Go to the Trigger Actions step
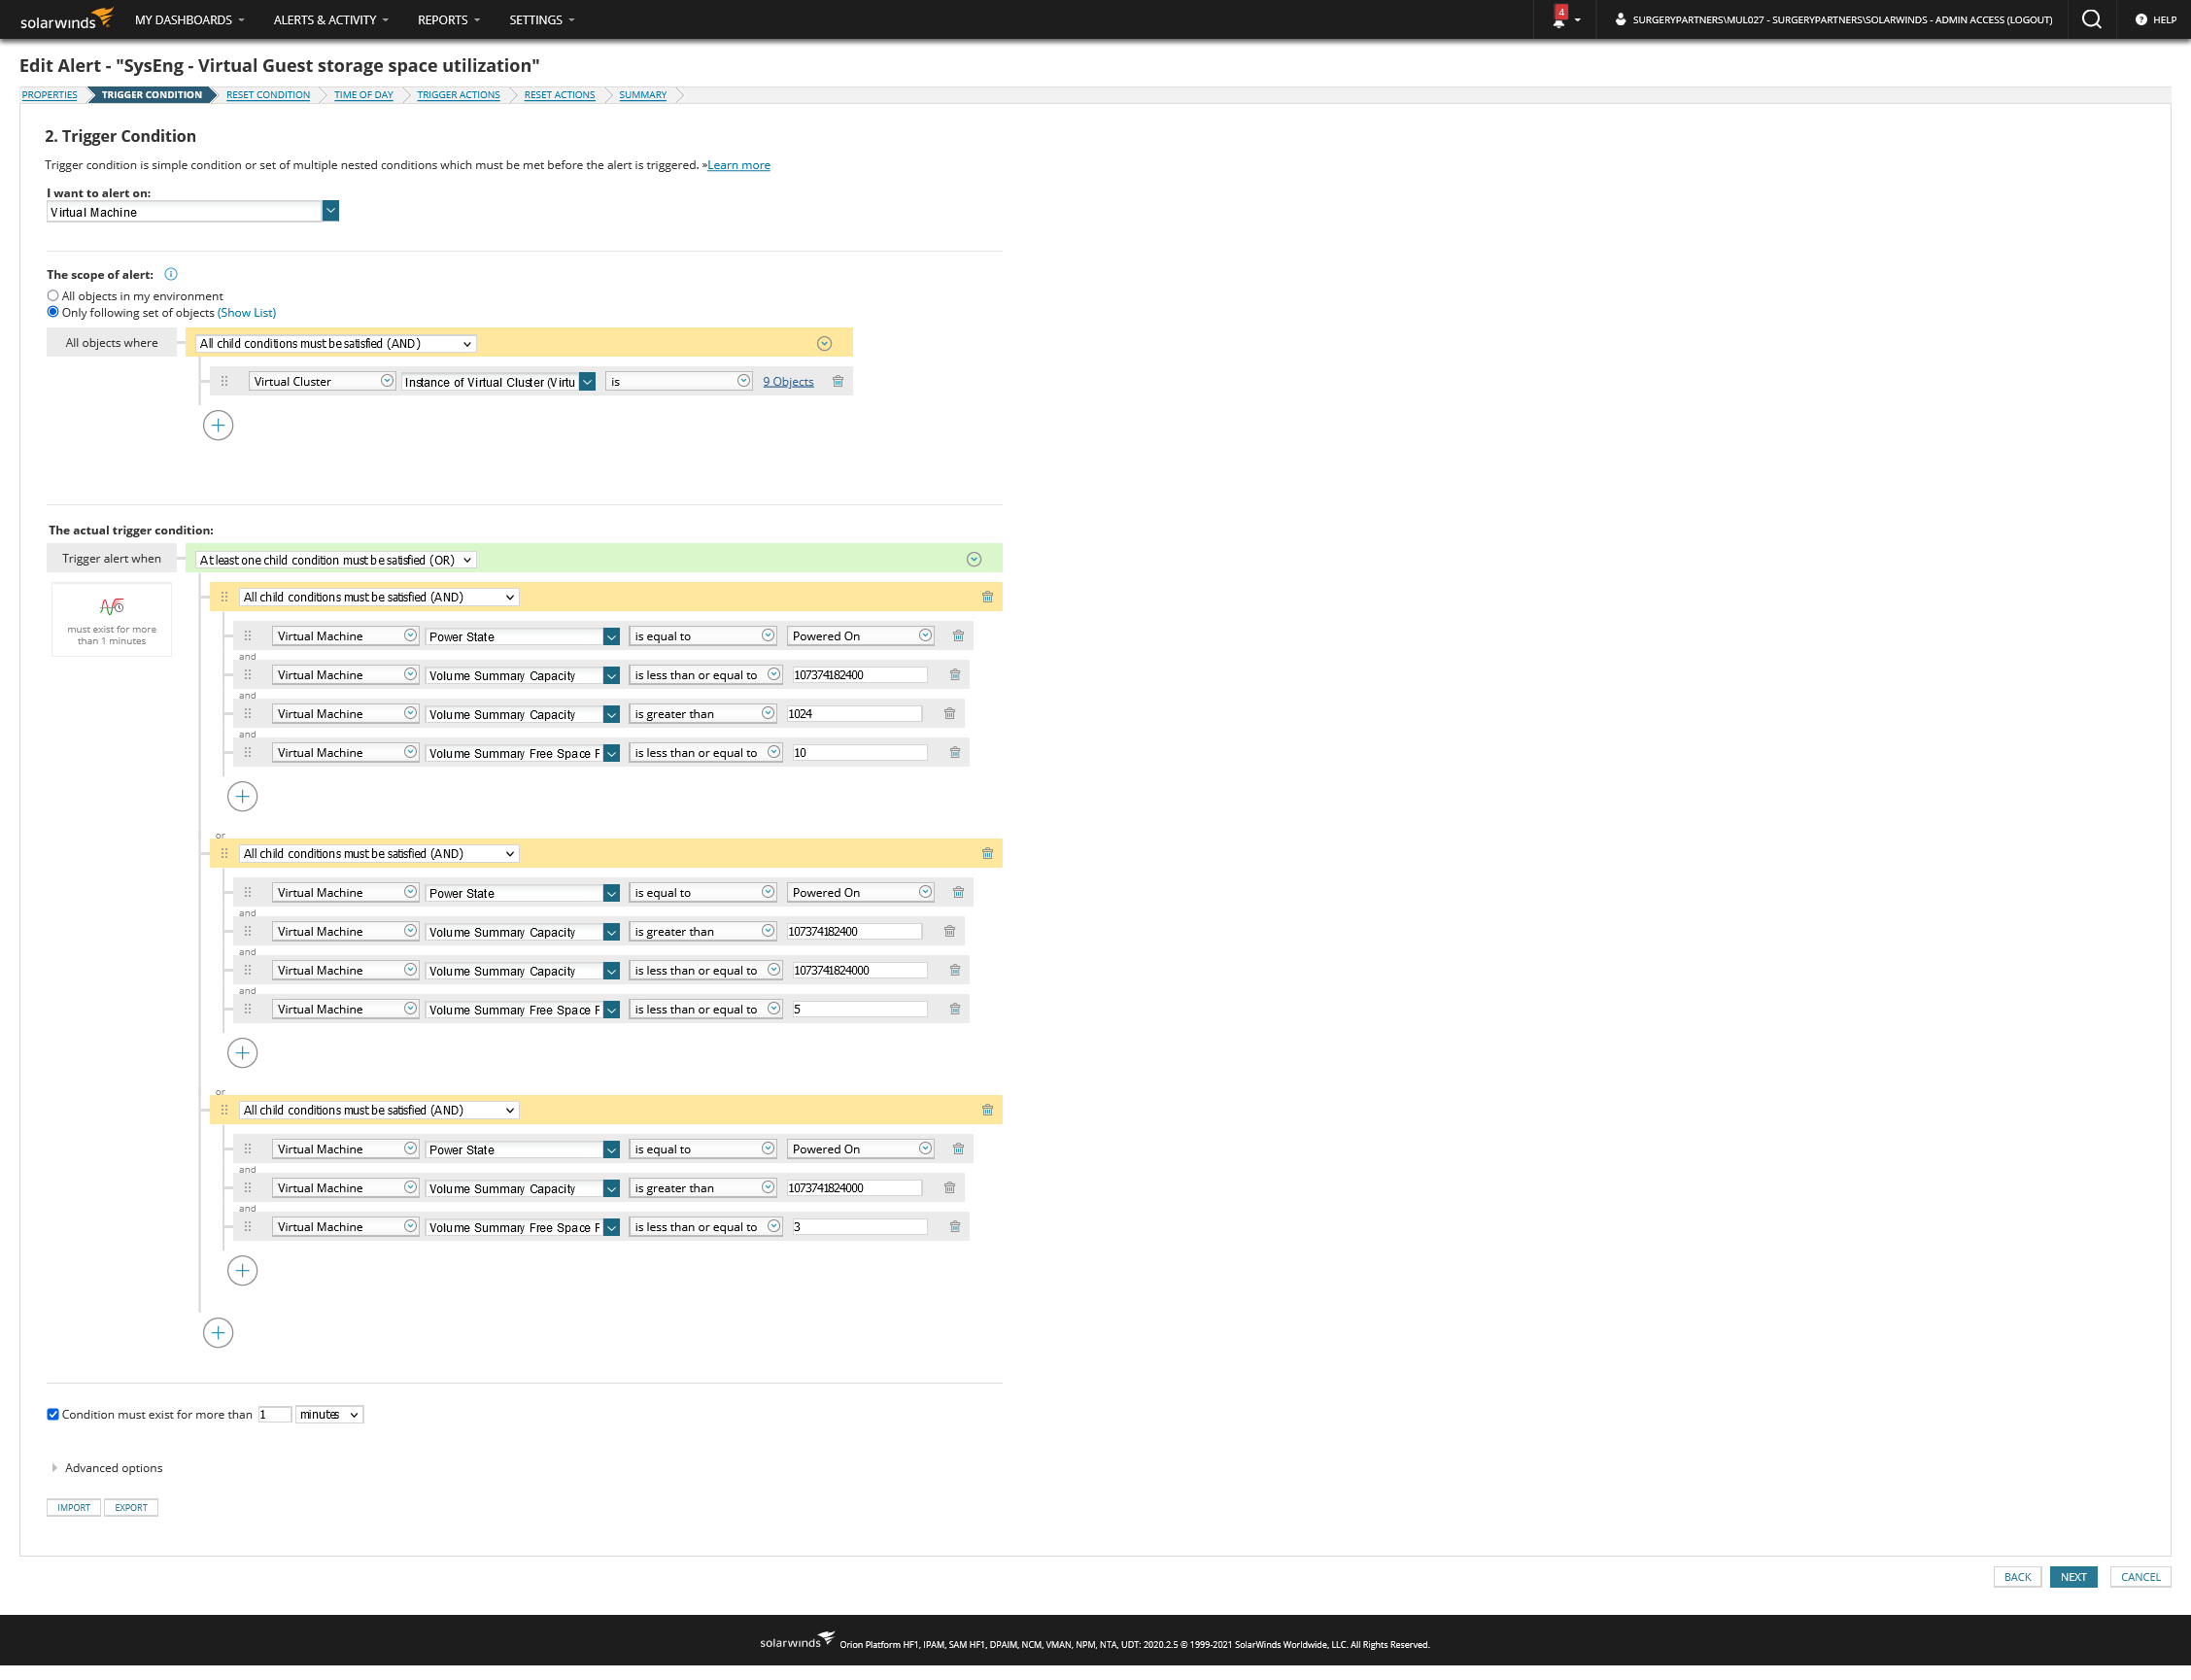 (x=458, y=95)
